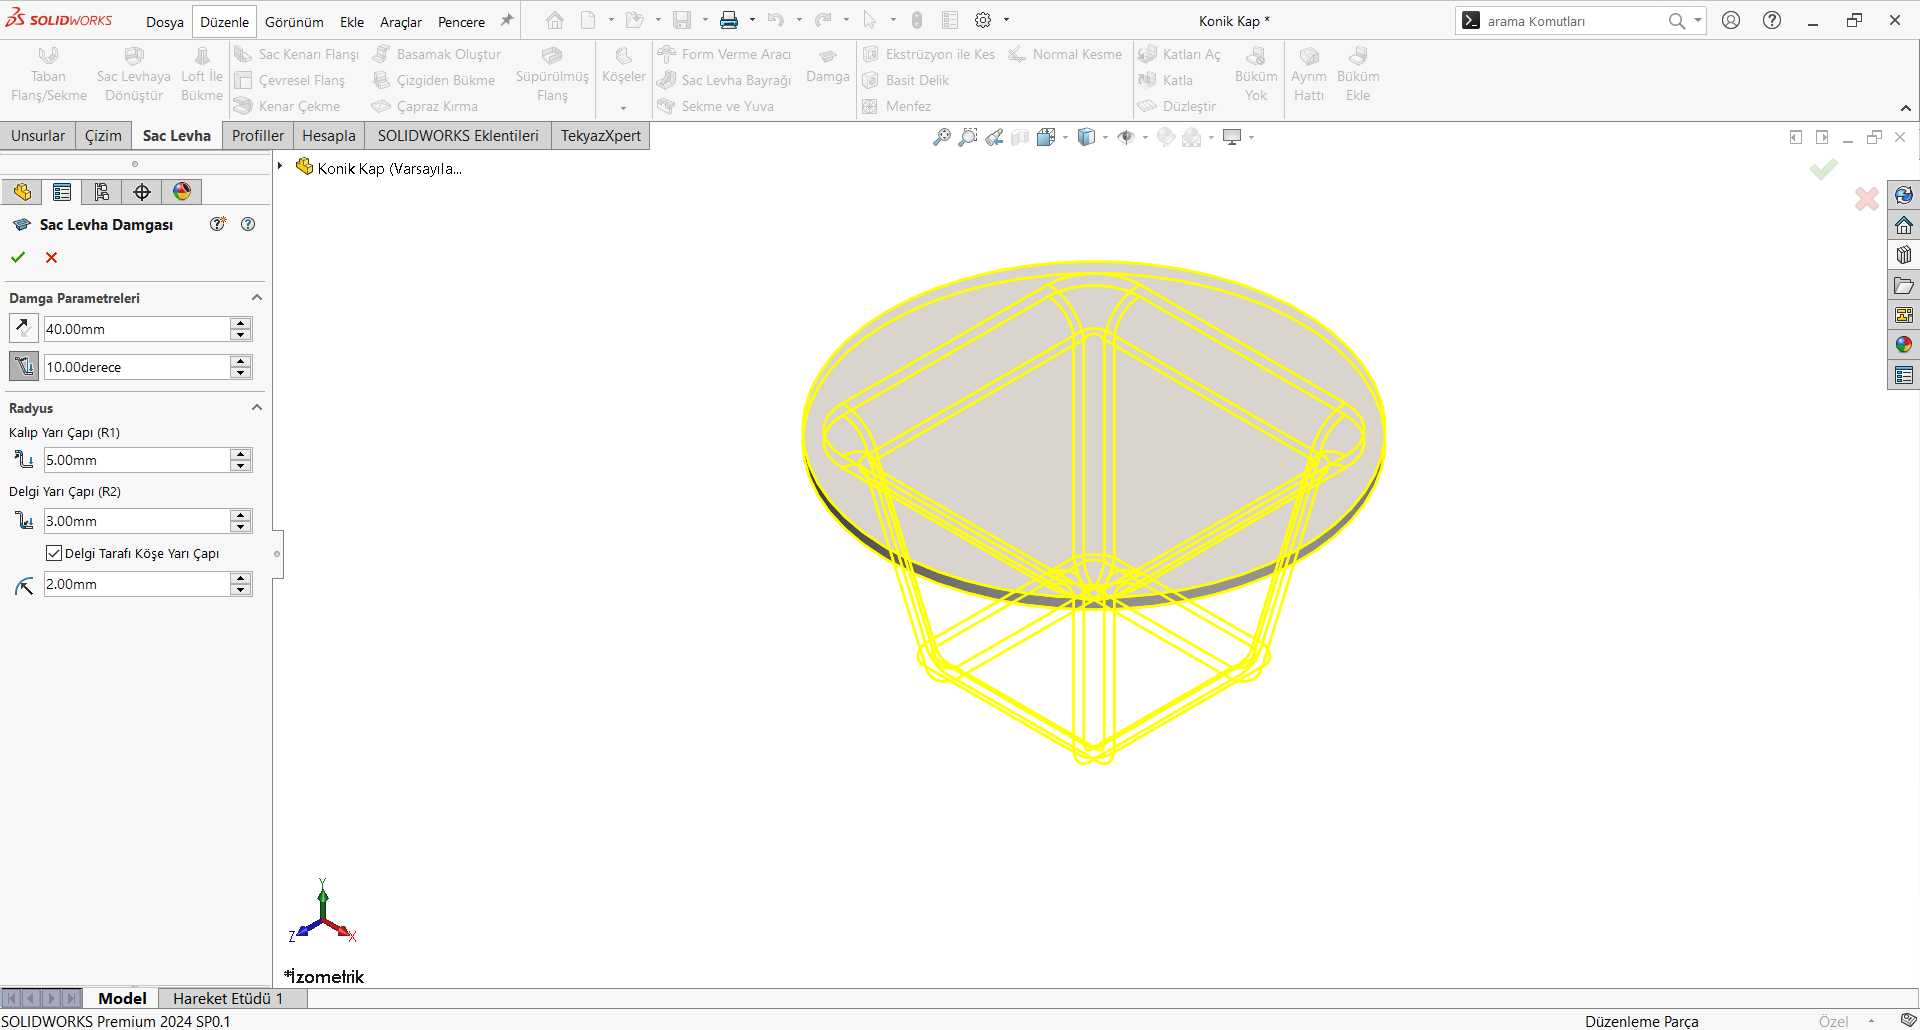Open Appearances color ball in task pane

tap(1904, 345)
